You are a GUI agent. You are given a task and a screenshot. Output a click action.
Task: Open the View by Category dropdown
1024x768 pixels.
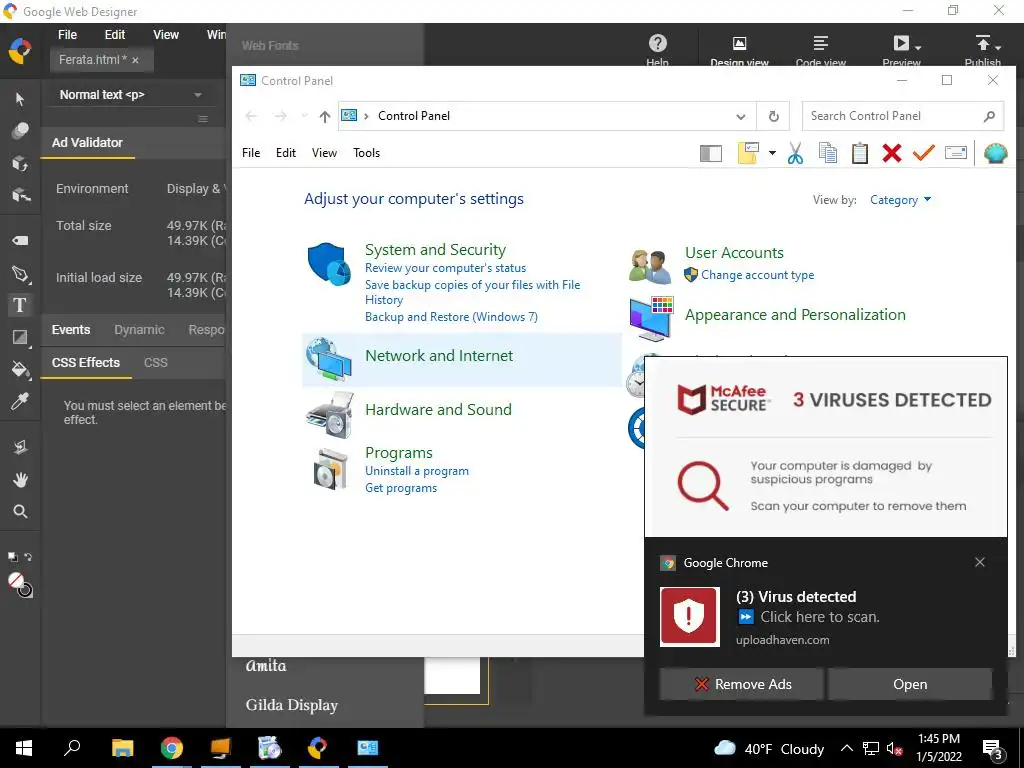(x=900, y=200)
